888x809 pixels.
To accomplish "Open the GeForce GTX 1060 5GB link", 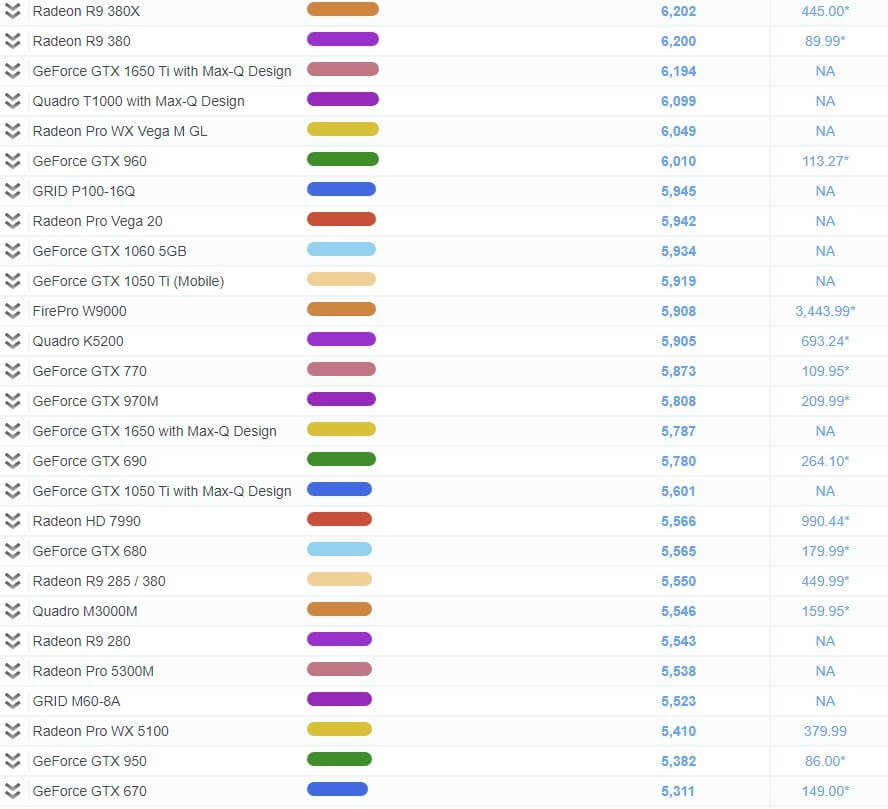I will [109, 251].
